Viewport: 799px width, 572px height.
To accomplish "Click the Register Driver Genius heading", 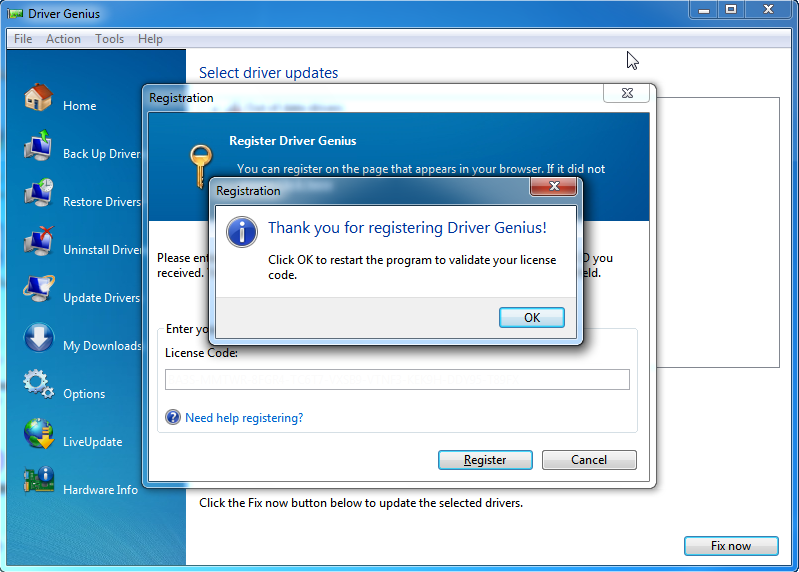I will tap(292, 141).
